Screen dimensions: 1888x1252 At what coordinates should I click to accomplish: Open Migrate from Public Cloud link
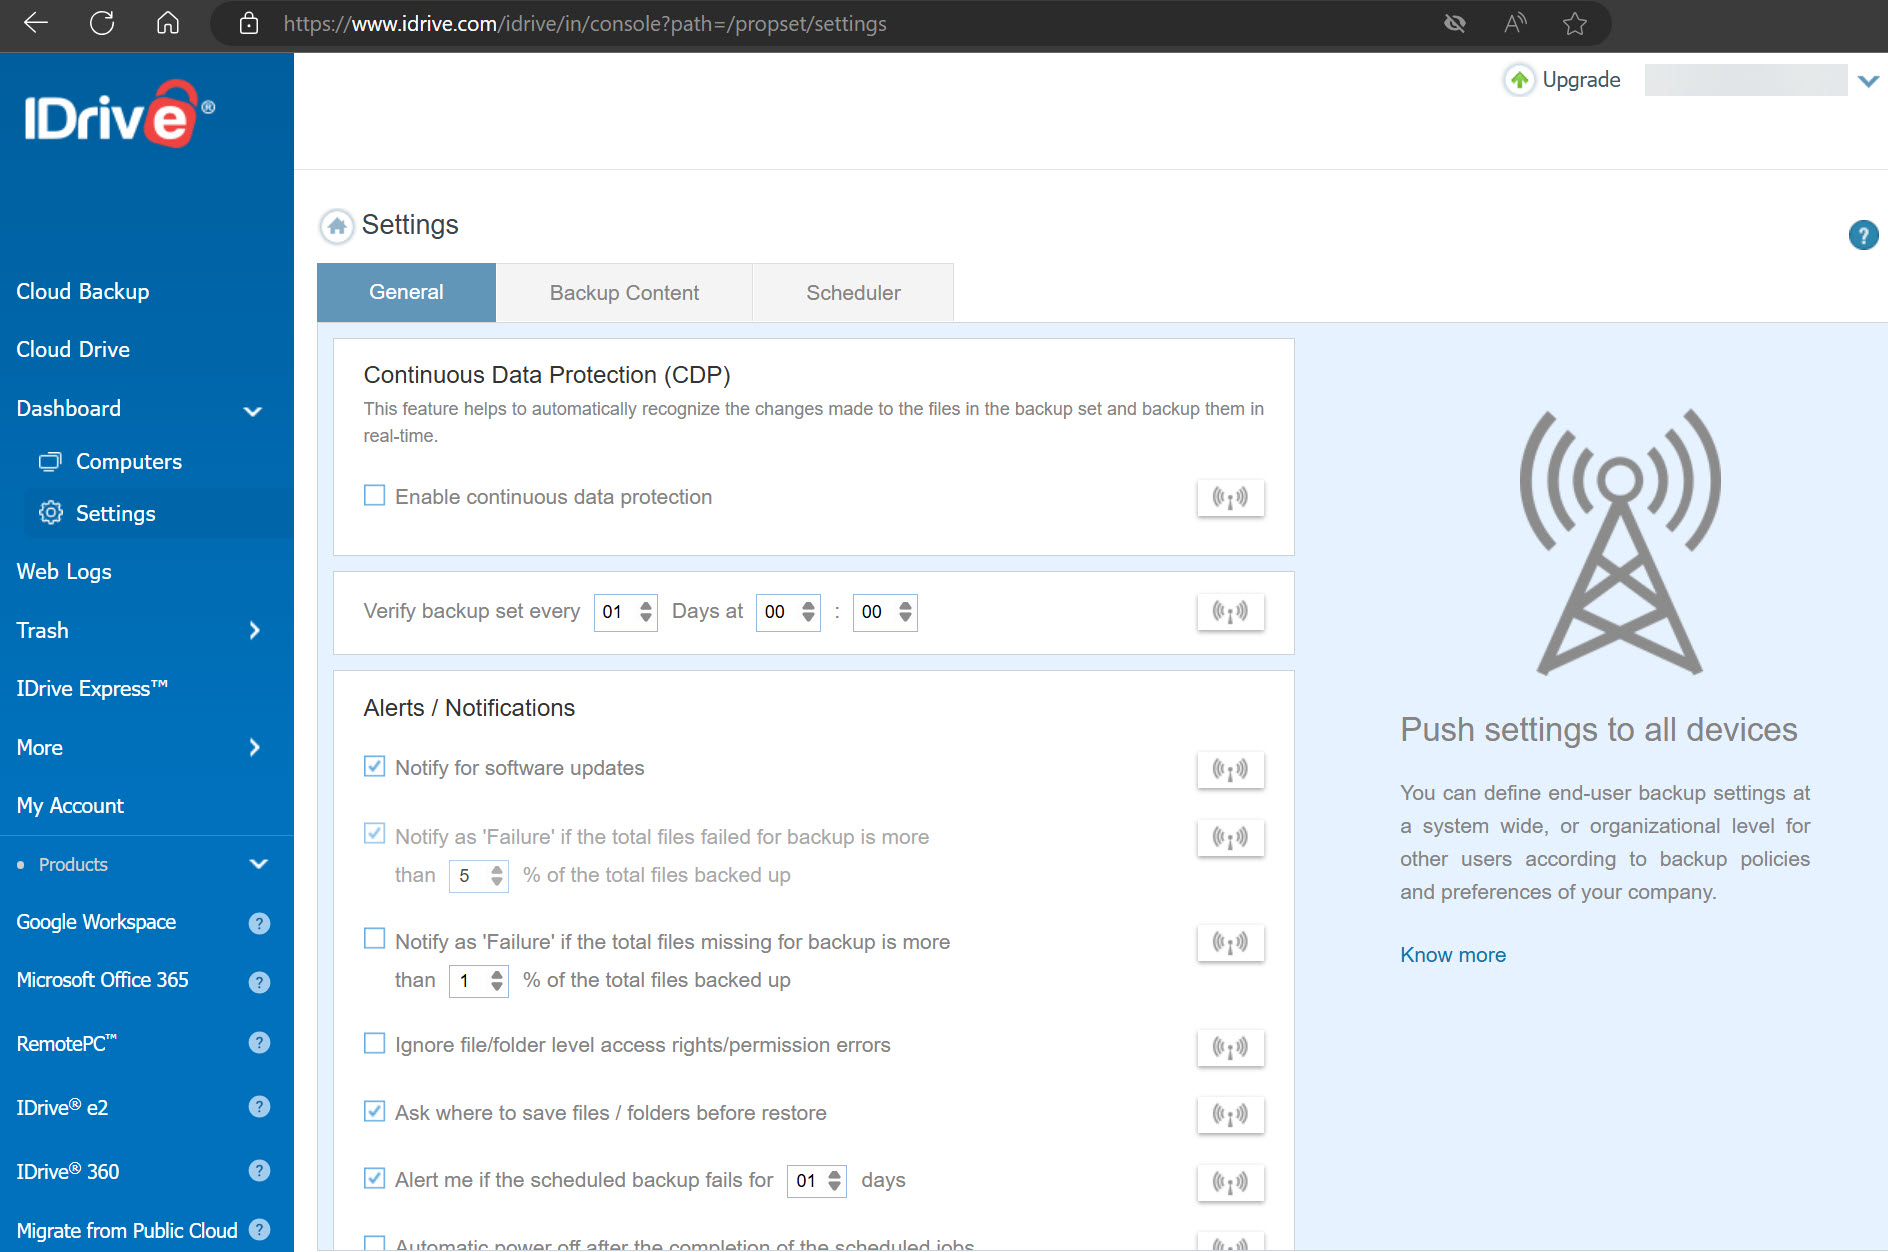click(x=127, y=1230)
